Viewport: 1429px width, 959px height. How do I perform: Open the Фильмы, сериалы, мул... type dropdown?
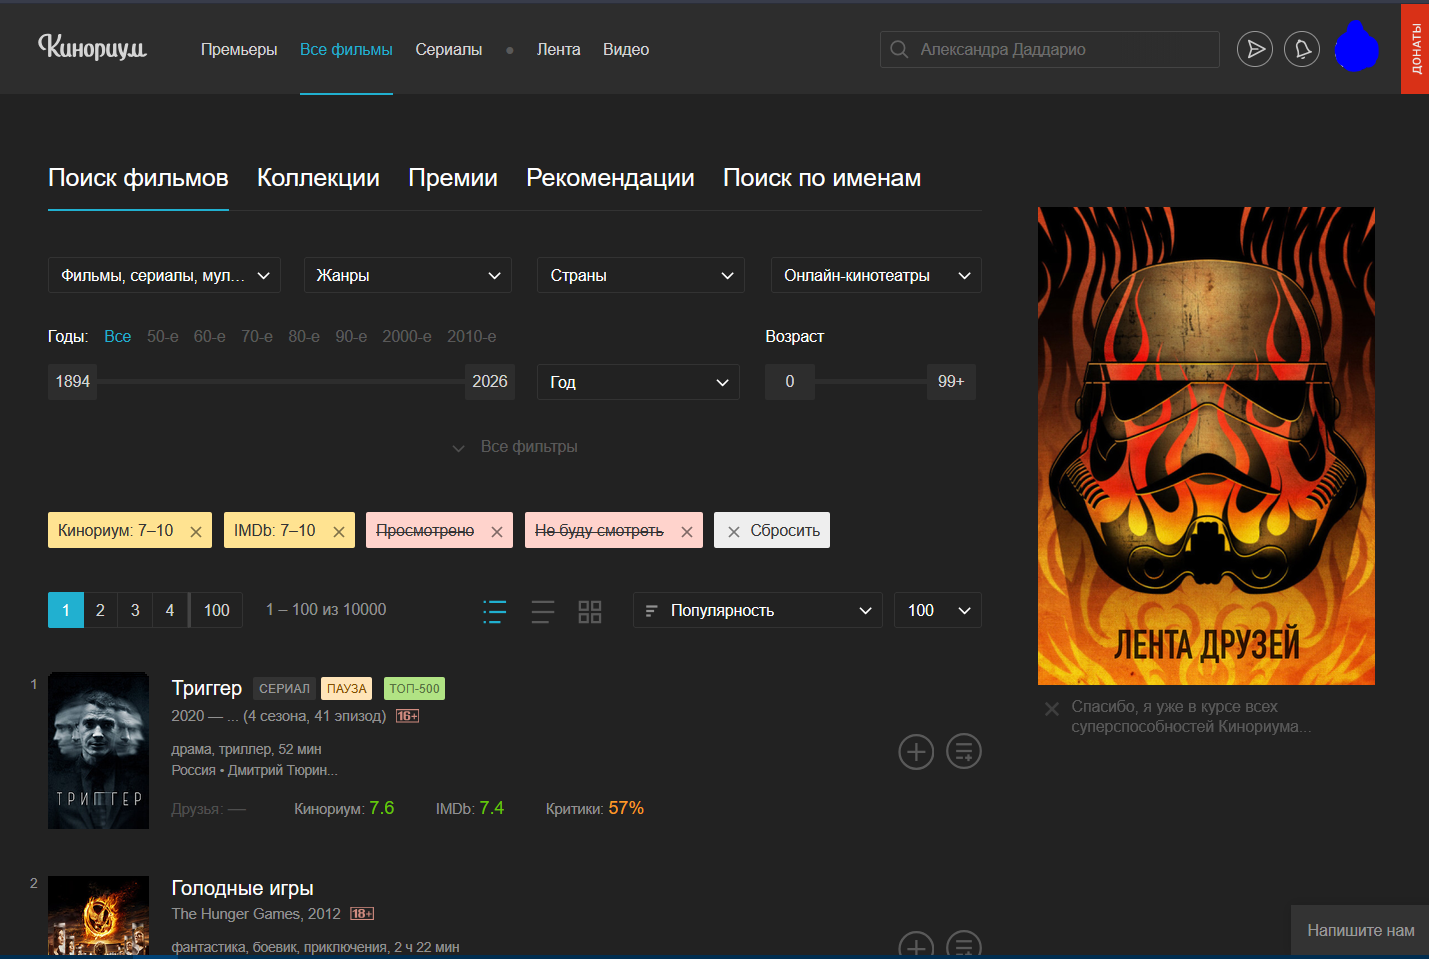[x=164, y=275]
